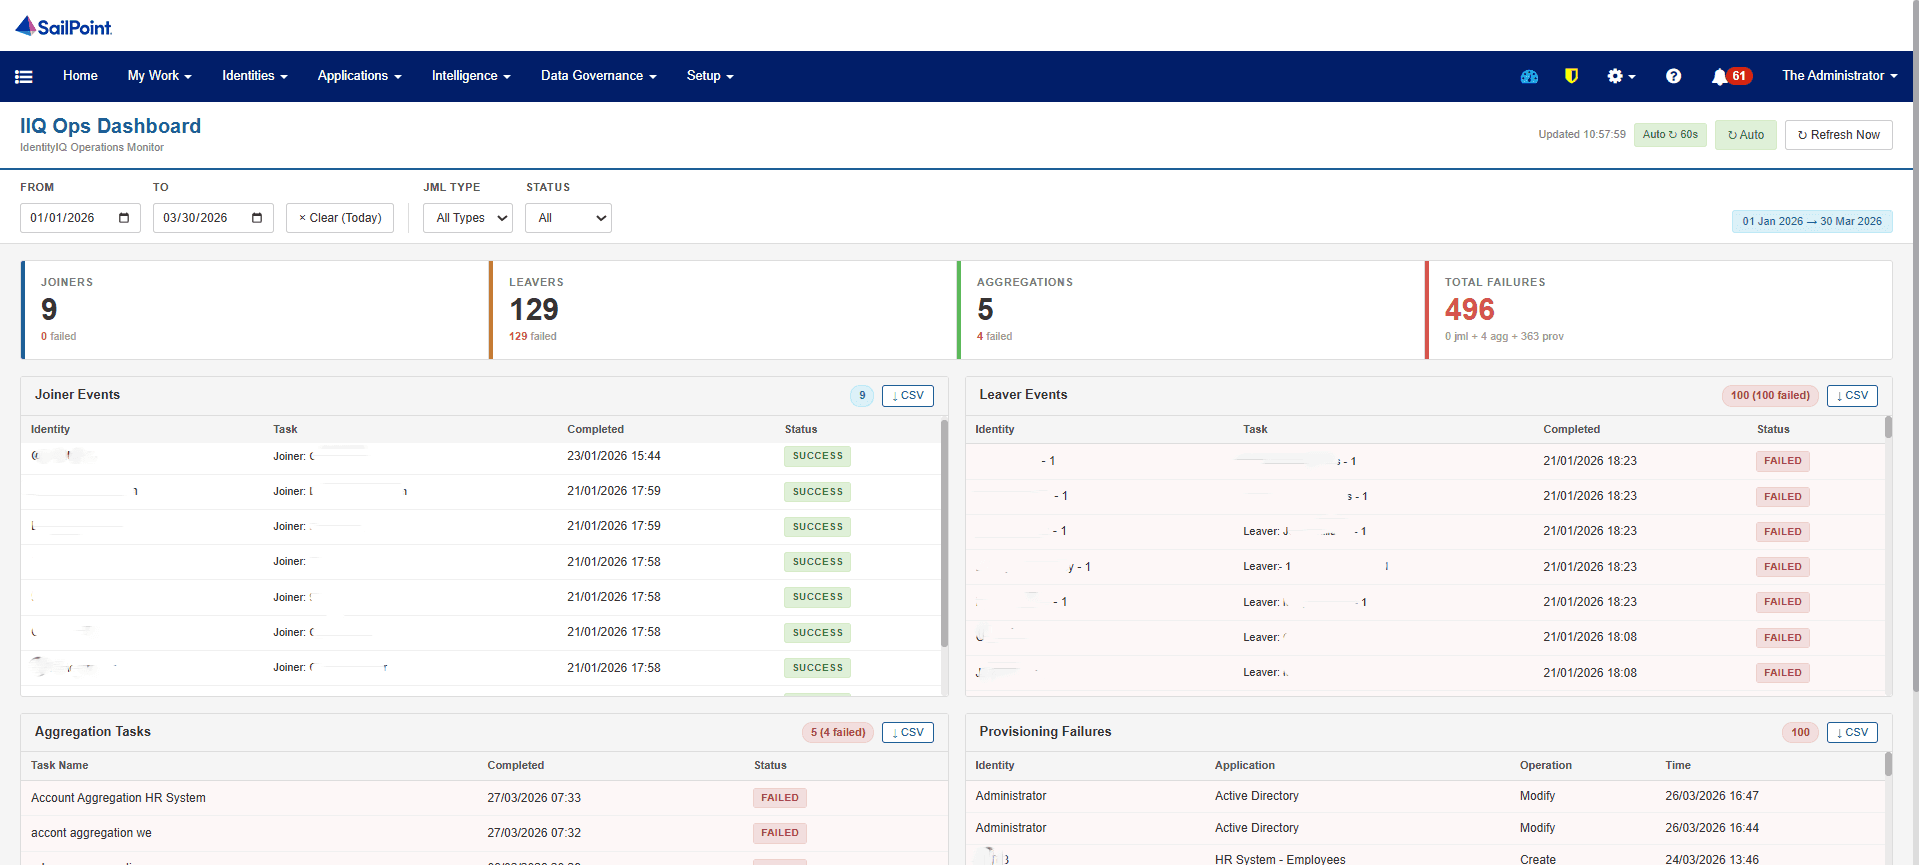
Task: Click 'Updated 10:57:59' timestamp
Action: [x=1582, y=134]
